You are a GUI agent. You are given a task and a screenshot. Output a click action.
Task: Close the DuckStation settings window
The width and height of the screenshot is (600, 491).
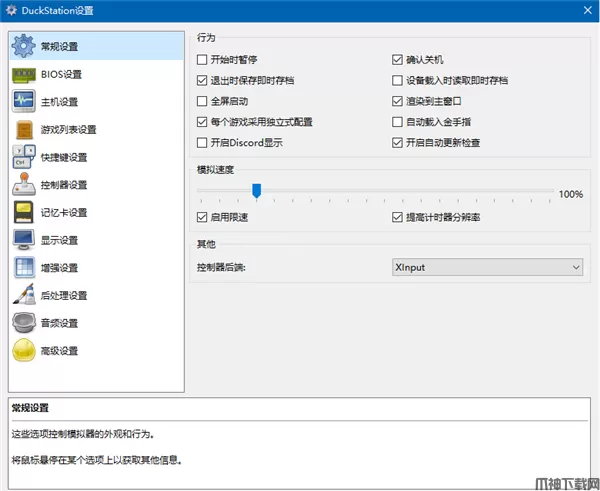click(588, 10)
